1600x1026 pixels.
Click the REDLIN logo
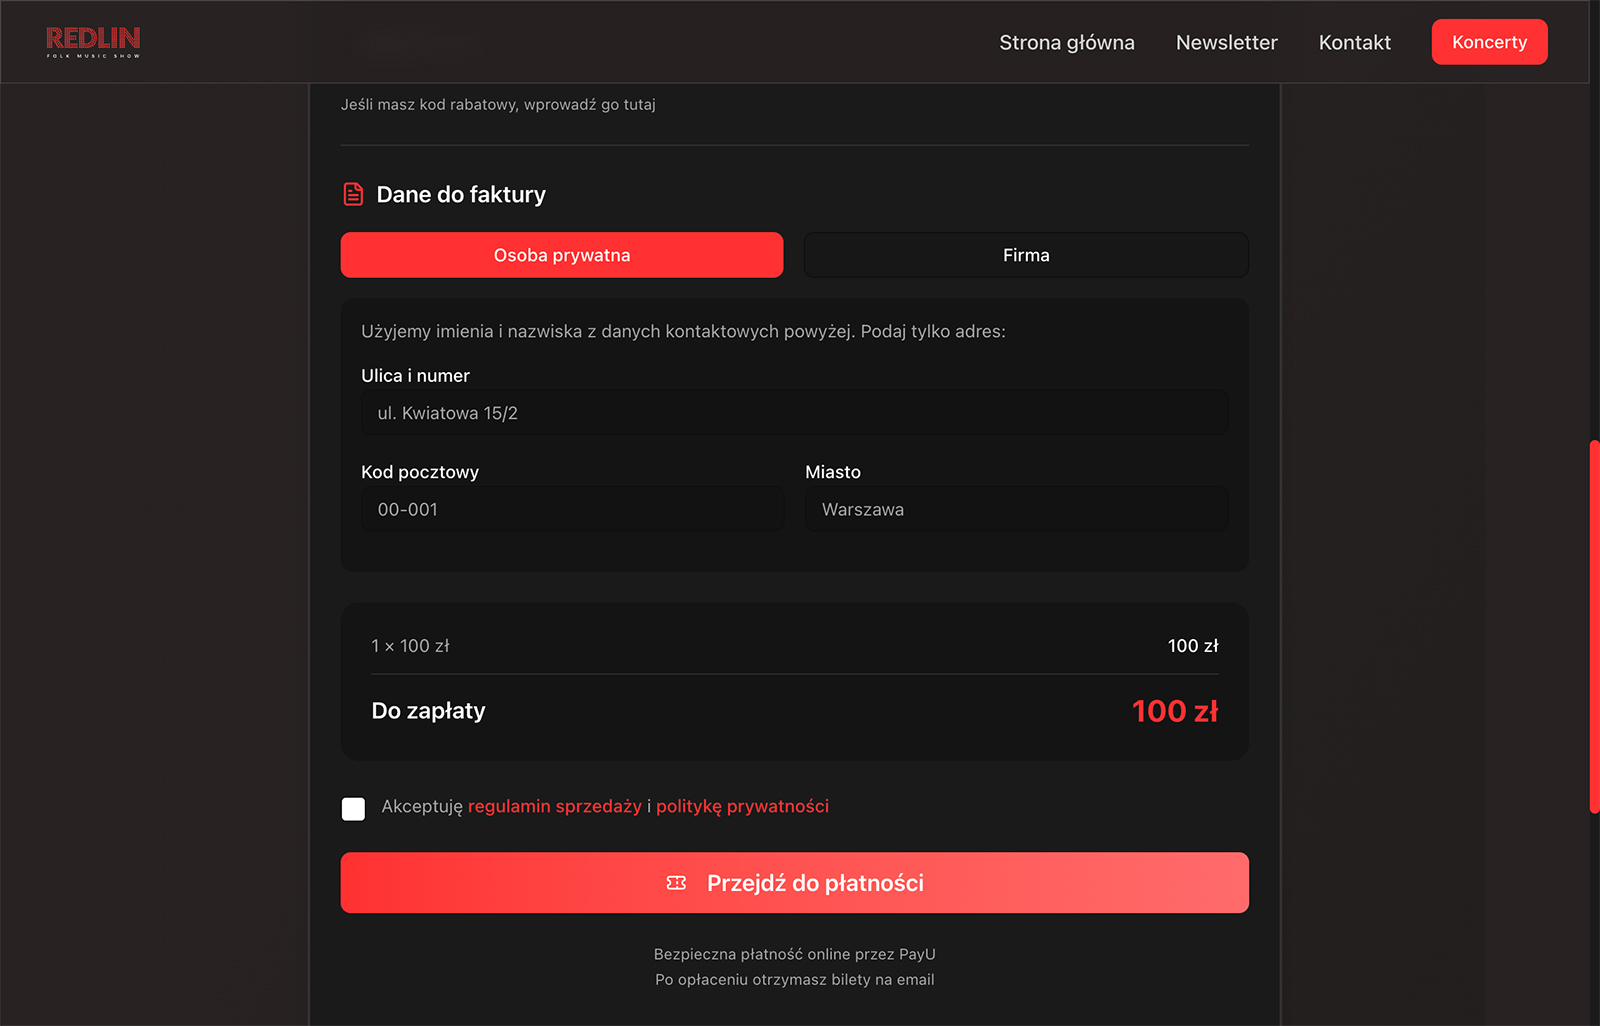(x=93, y=41)
